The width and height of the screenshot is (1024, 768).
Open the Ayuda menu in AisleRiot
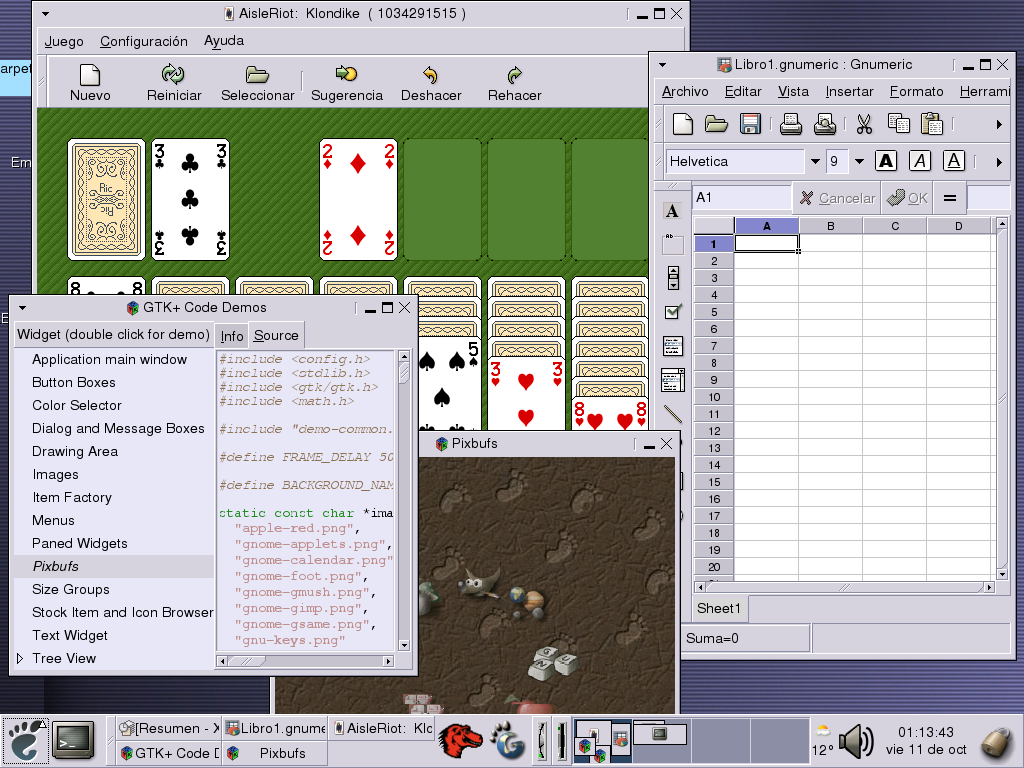coord(224,40)
